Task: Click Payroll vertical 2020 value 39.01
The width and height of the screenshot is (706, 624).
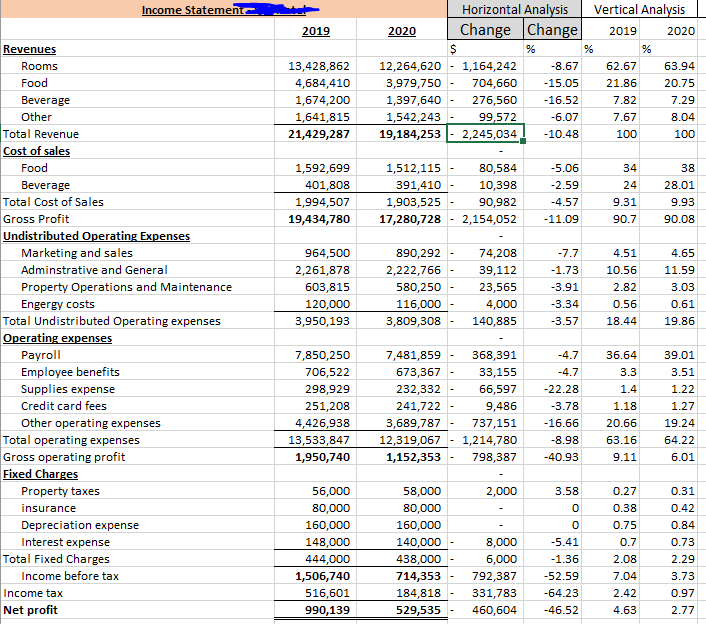Action: click(x=679, y=355)
